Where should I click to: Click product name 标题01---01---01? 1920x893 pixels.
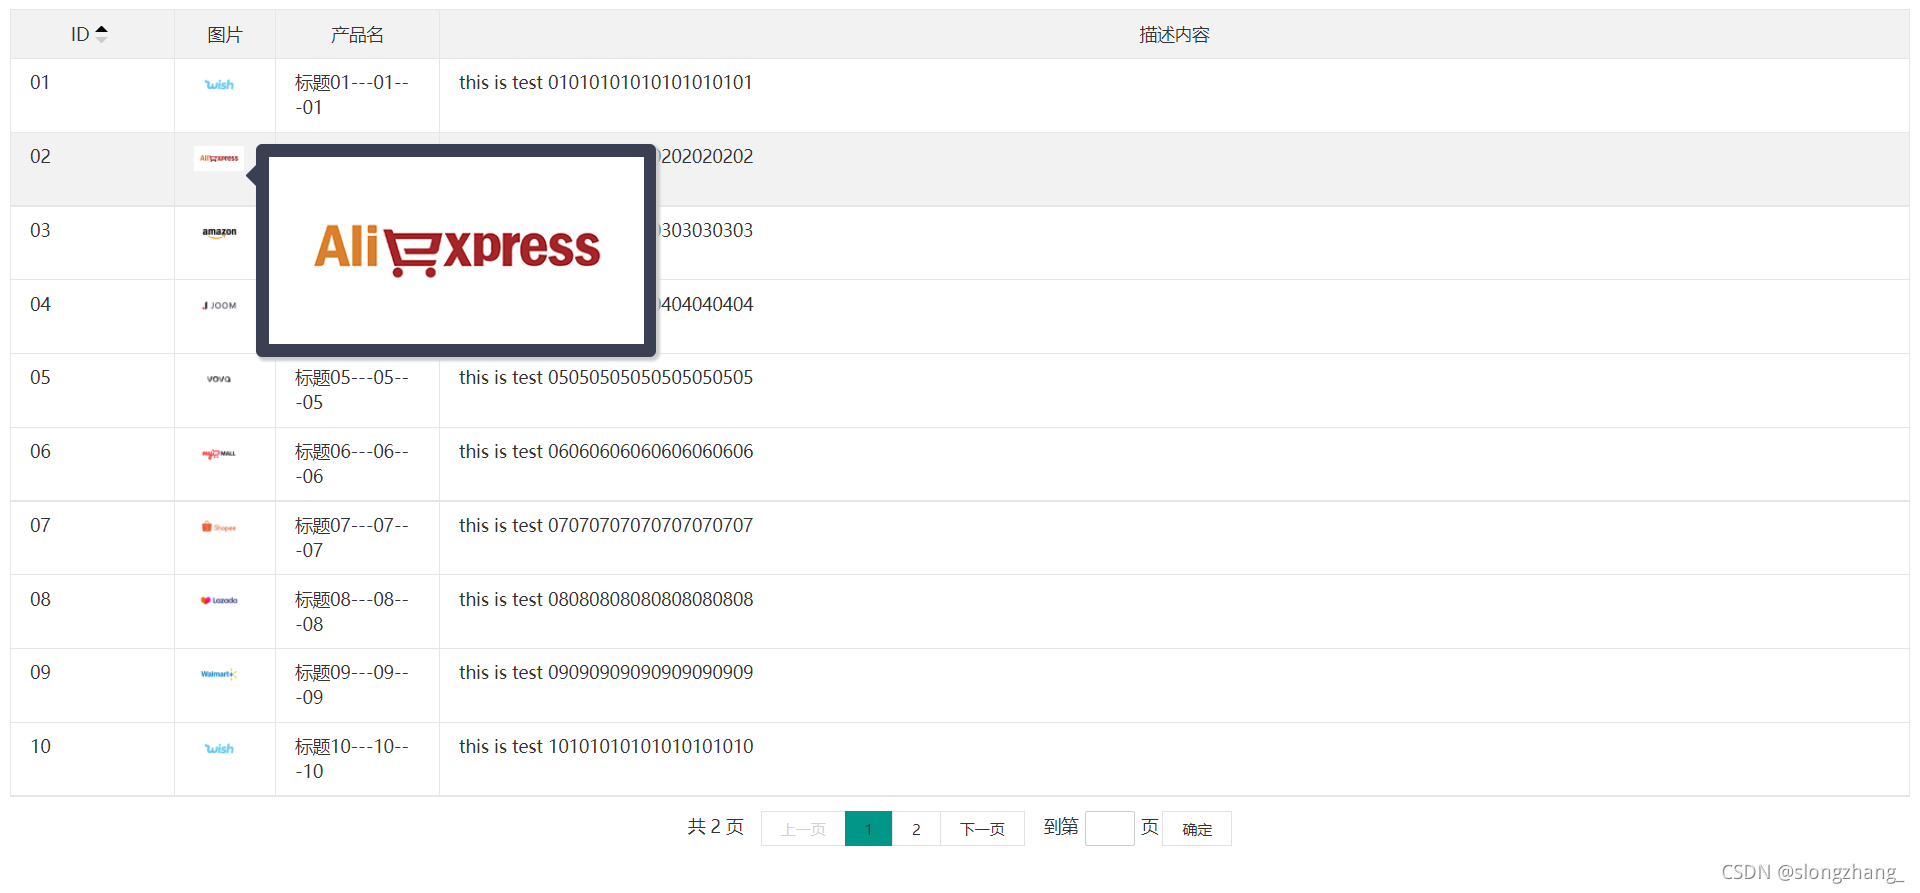[x=352, y=95]
